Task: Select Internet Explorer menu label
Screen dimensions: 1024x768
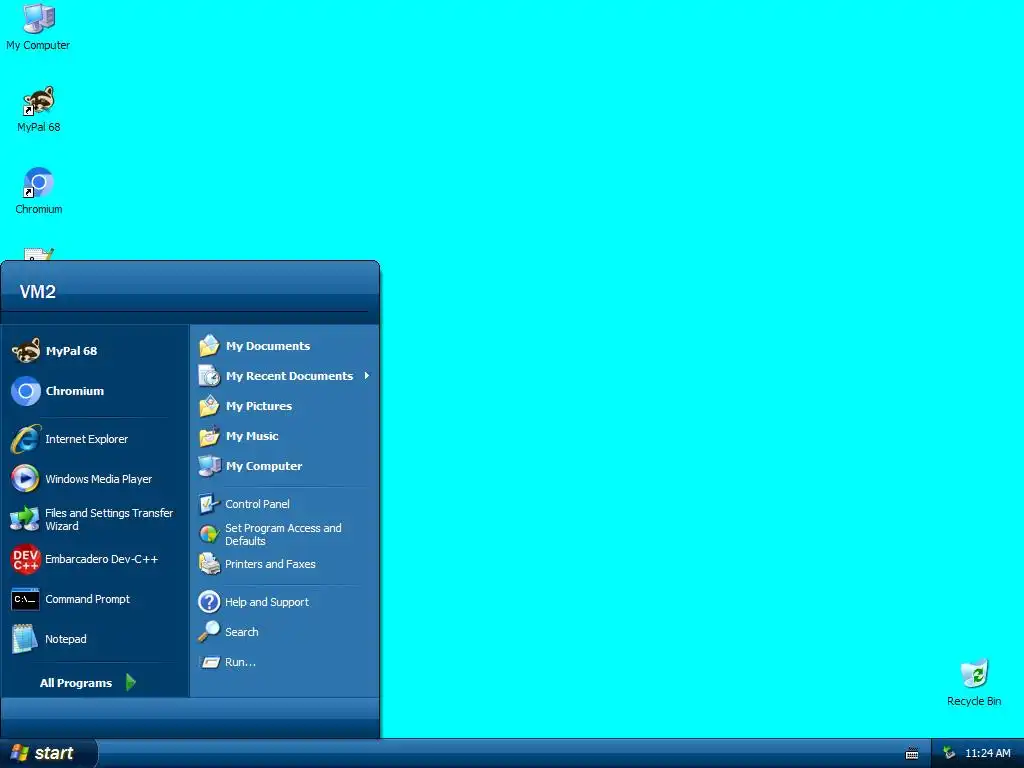Action: point(86,439)
